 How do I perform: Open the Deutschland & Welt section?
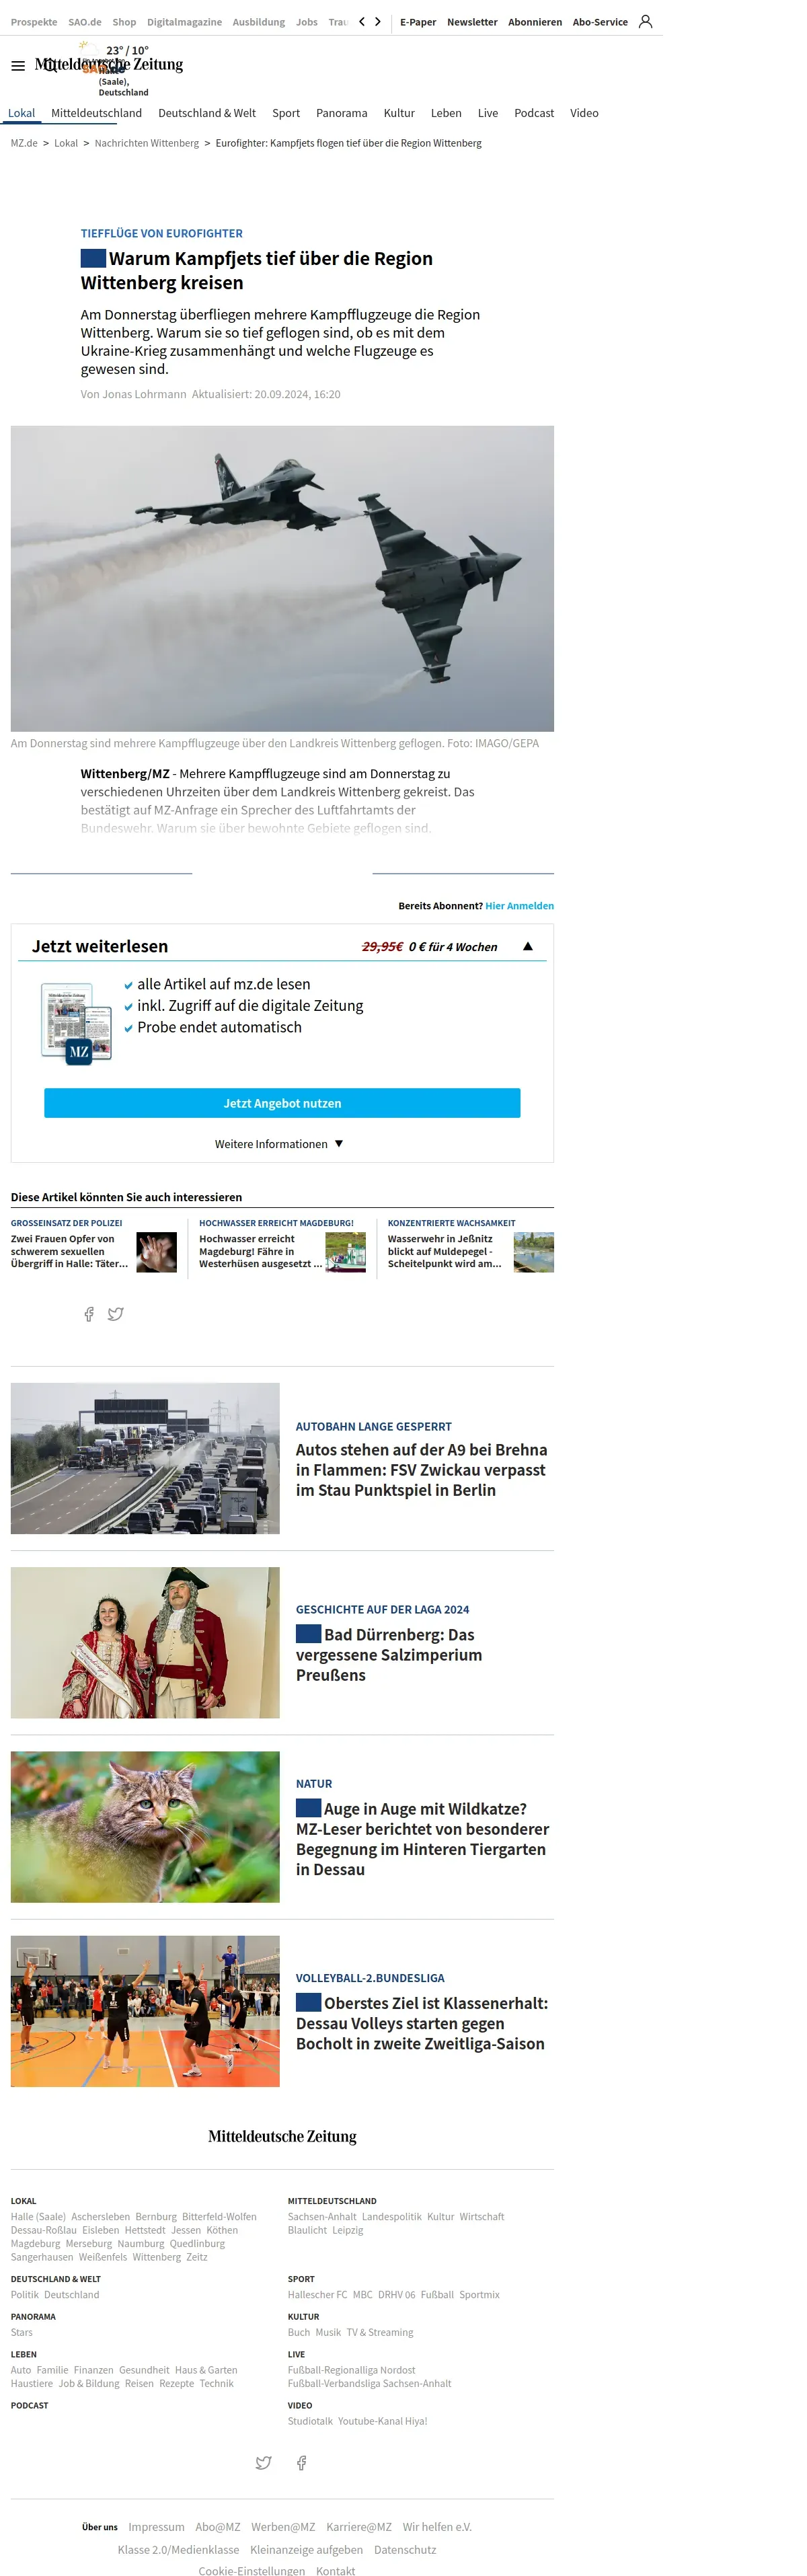tap(207, 113)
